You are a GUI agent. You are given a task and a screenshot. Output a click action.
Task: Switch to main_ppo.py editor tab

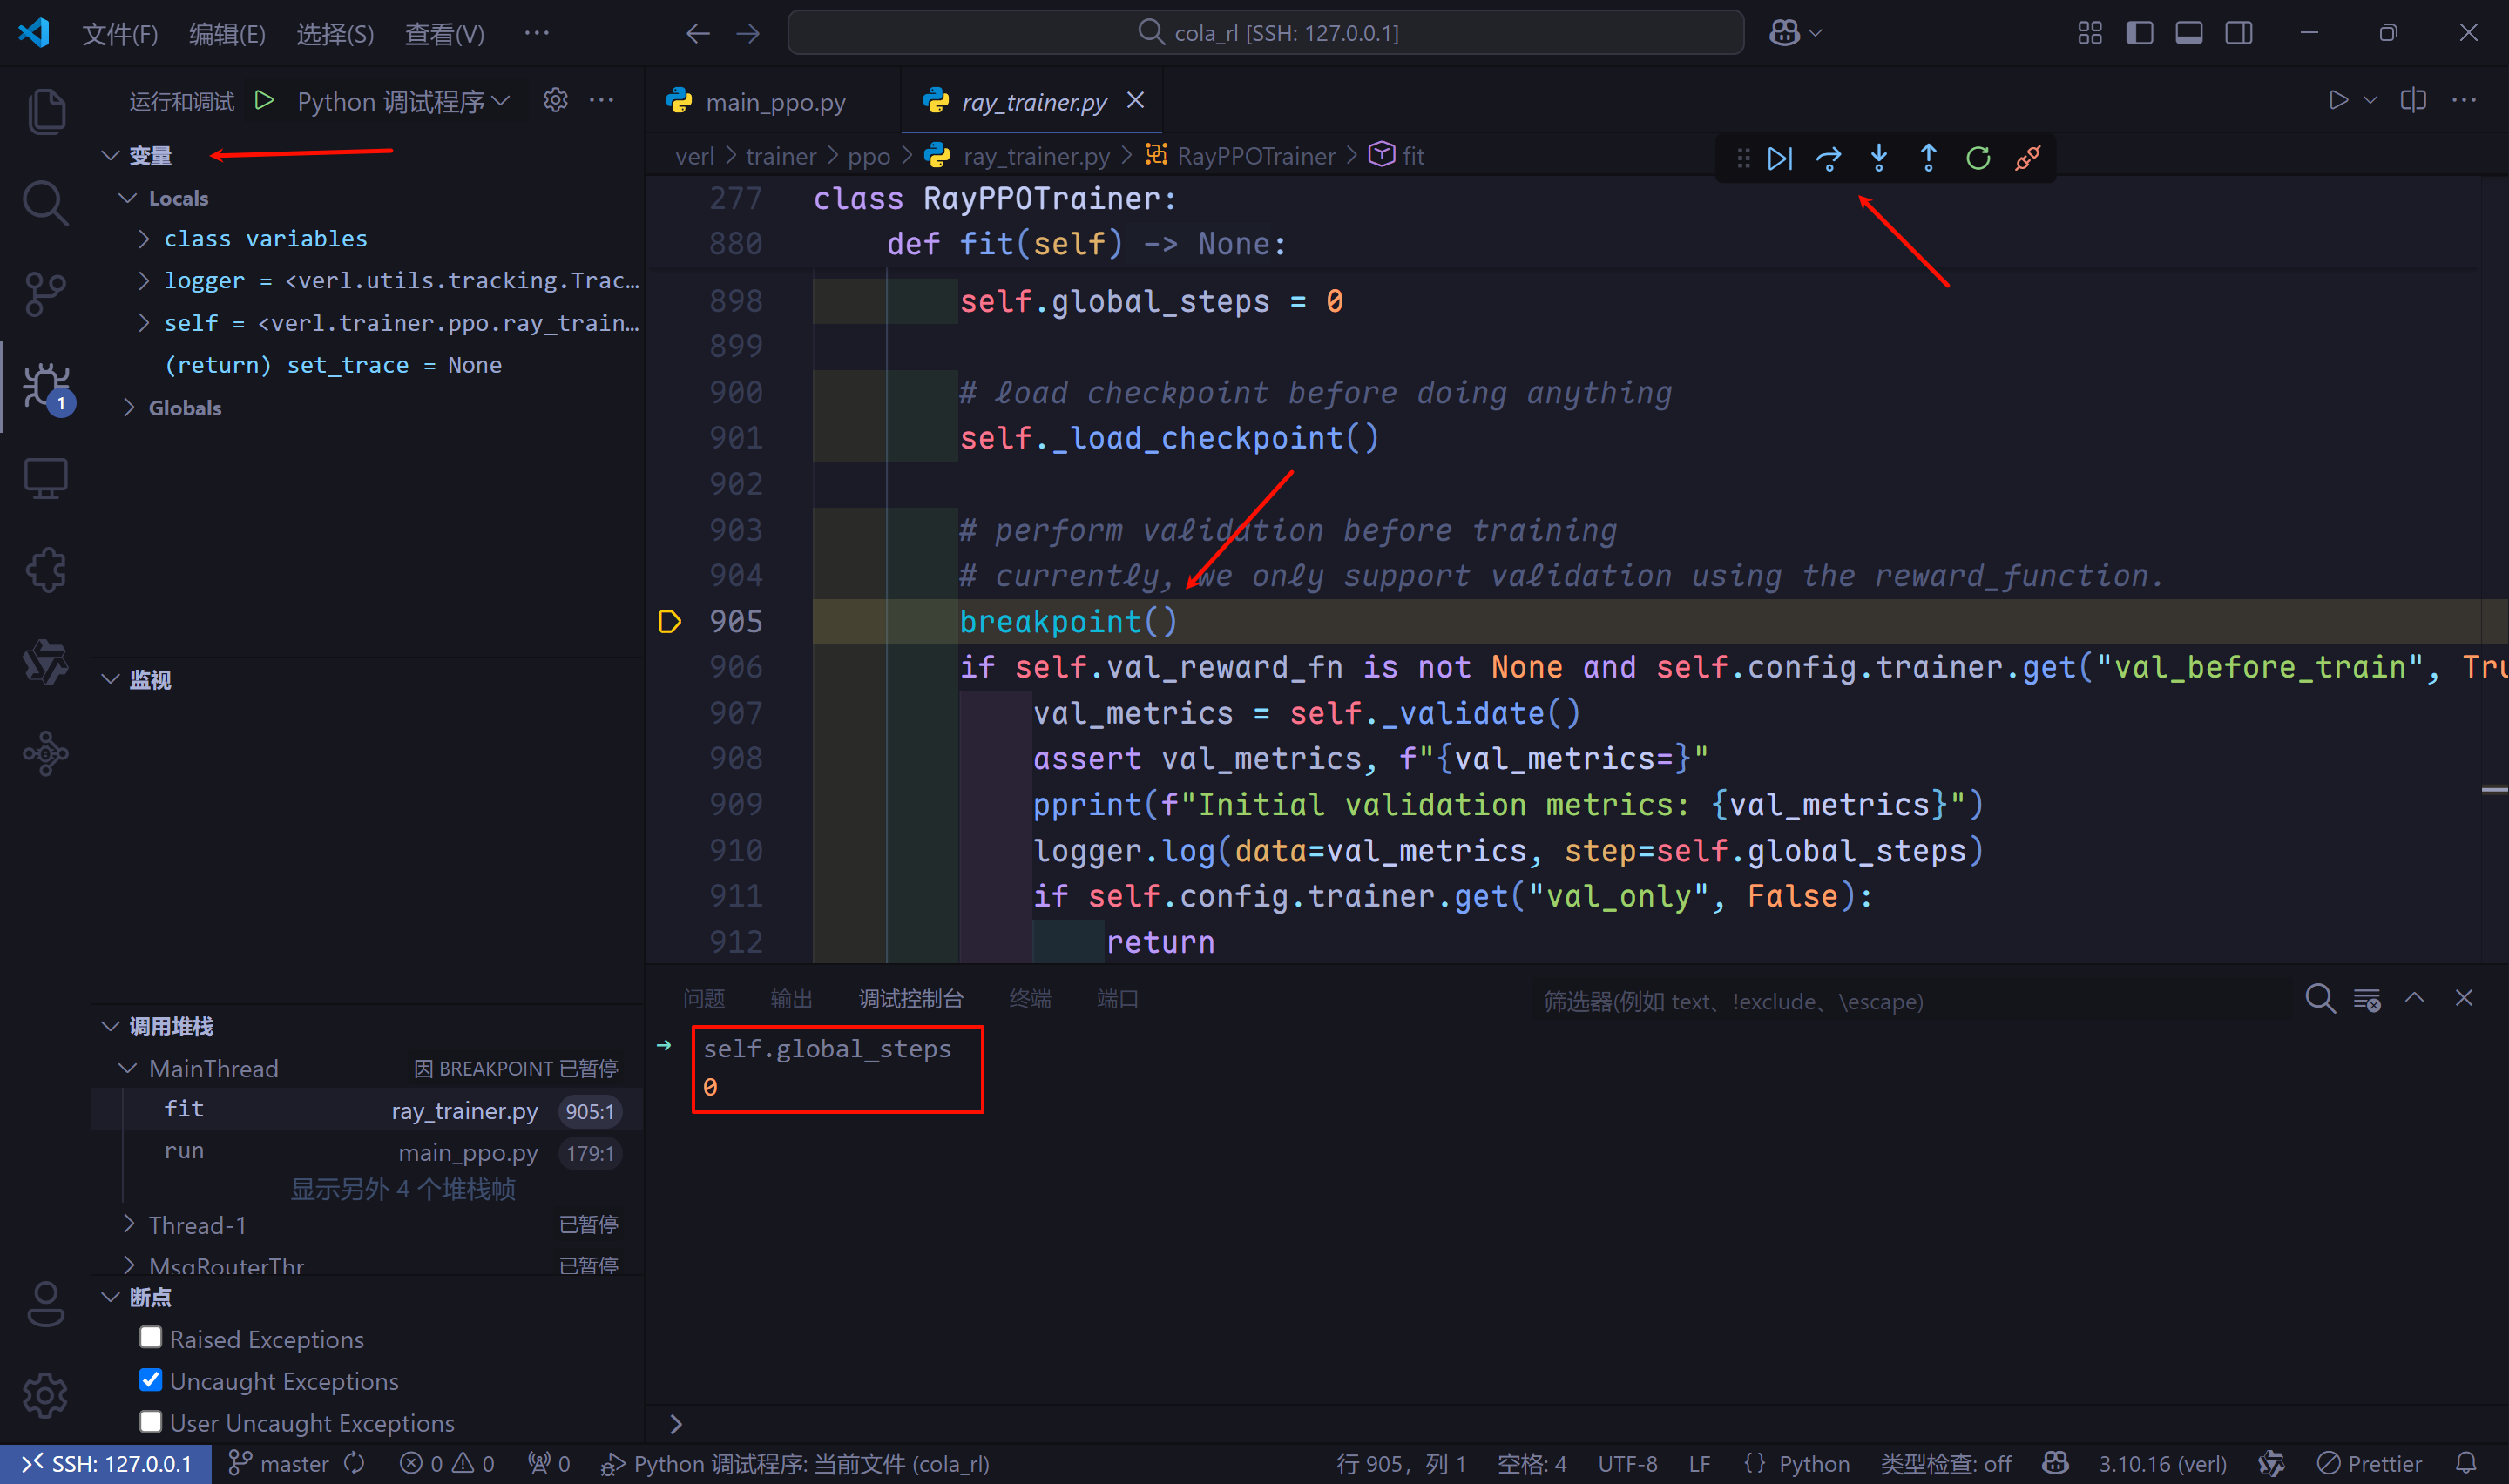pos(775,102)
